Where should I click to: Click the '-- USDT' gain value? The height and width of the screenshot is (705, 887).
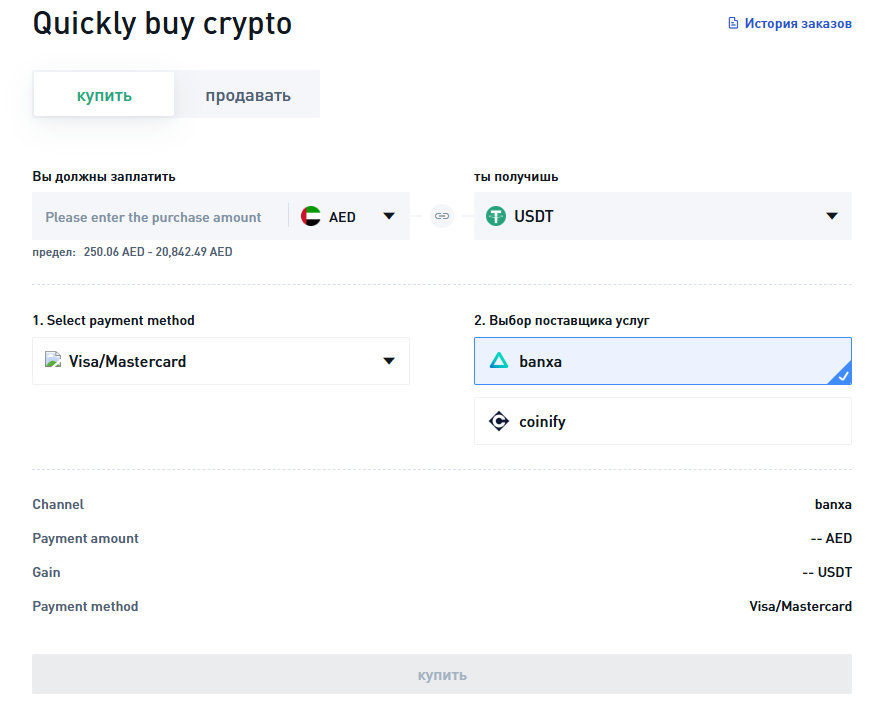[x=827, y=572]
